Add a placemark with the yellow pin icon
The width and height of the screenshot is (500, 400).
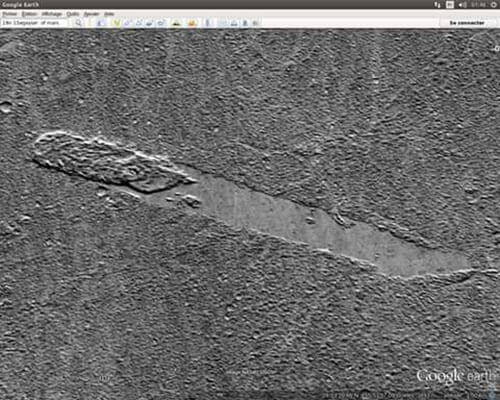click(116, 23)
